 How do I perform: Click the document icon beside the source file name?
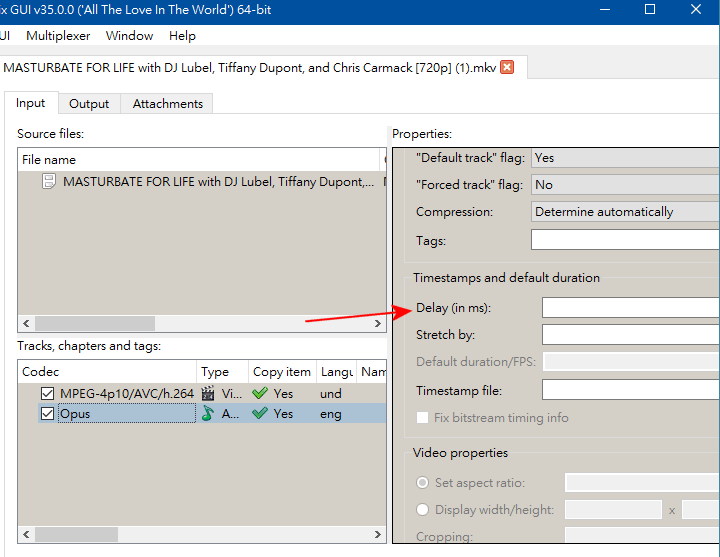tap(48, 182)
